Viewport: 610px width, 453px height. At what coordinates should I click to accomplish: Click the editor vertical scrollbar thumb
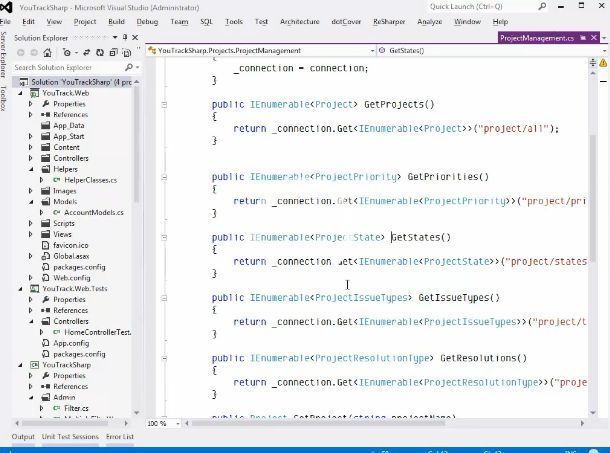(x=593, y=198)
